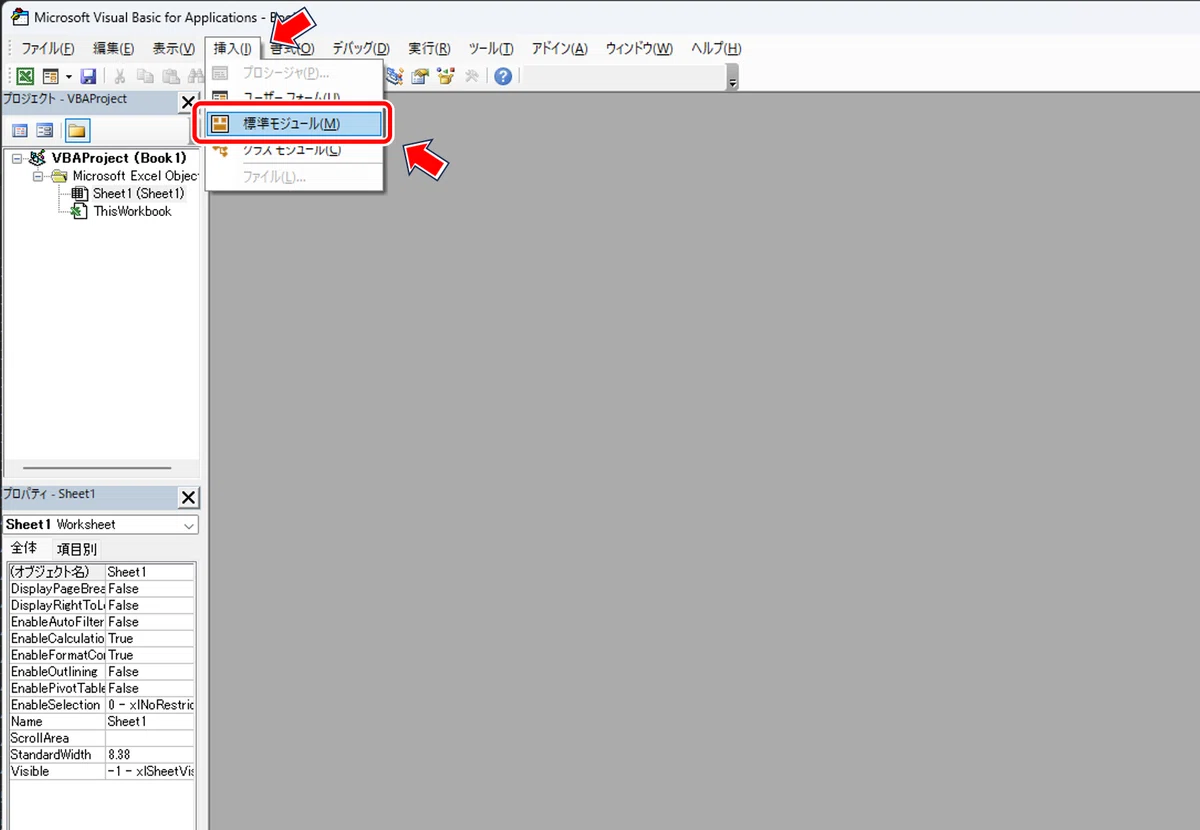Click the horizontal scrollbar in the Project panel
1200x830 pixels.
(97, 467)
